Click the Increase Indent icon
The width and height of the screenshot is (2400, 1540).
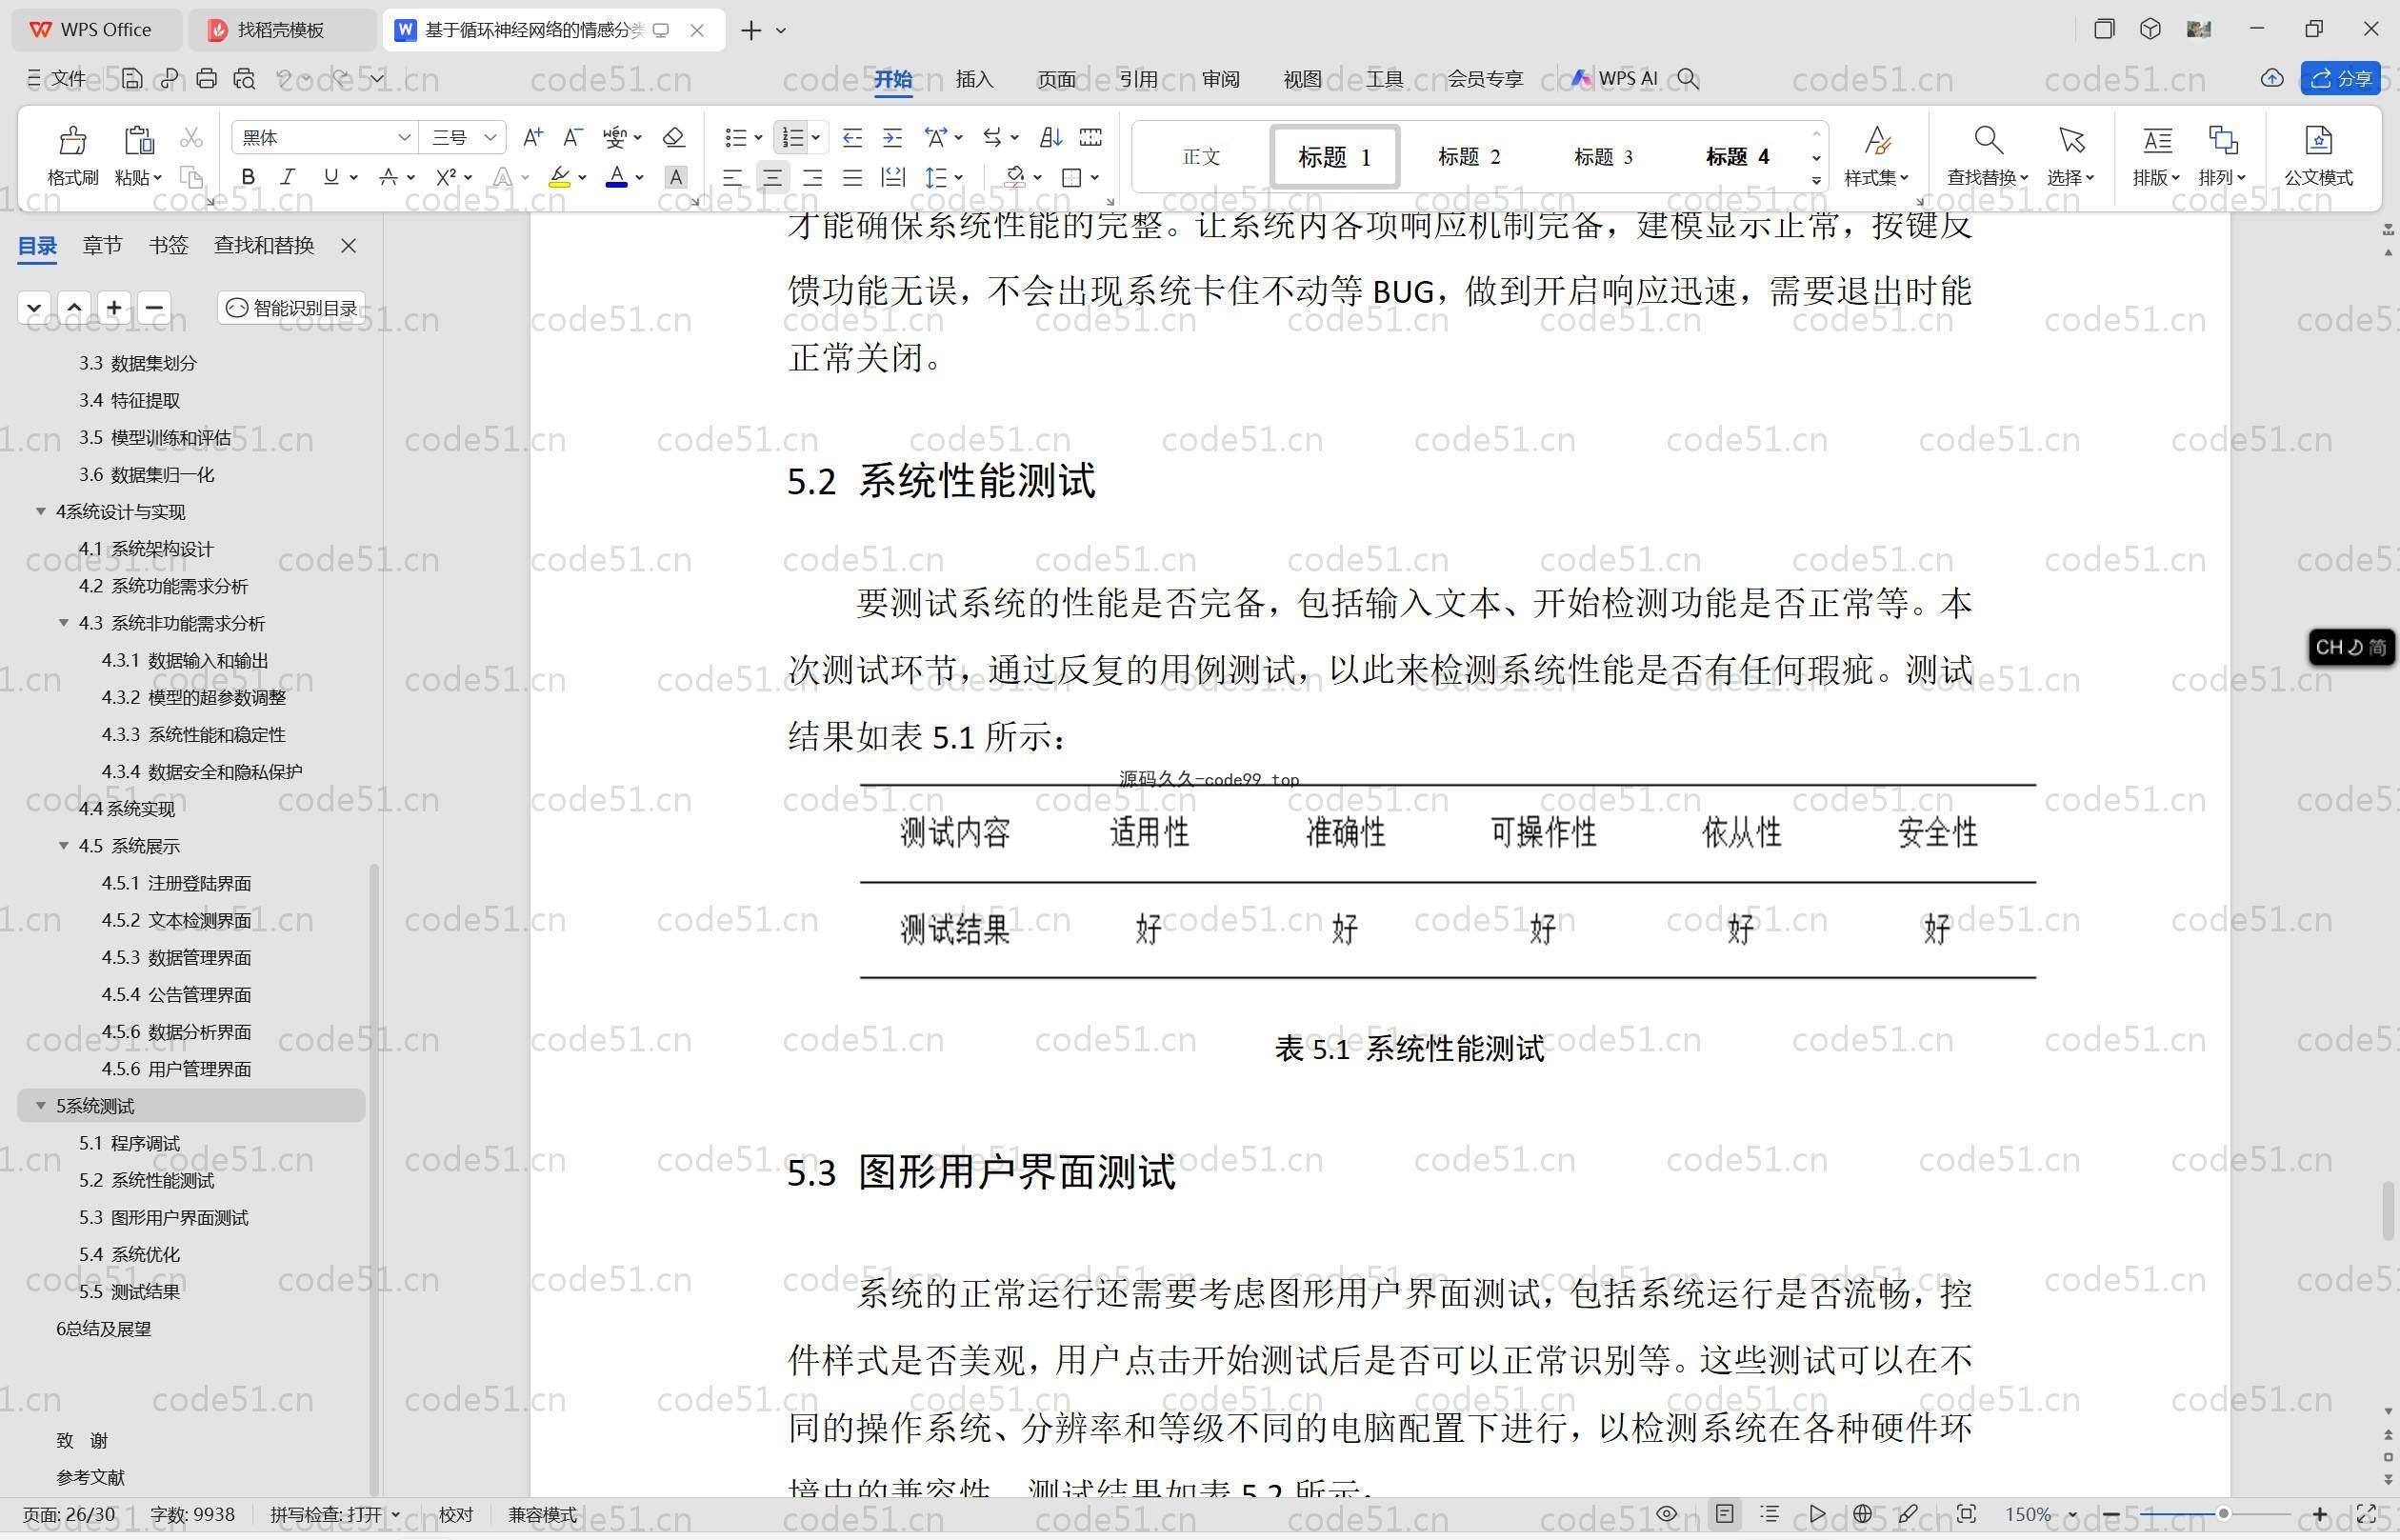pos(892,137)
